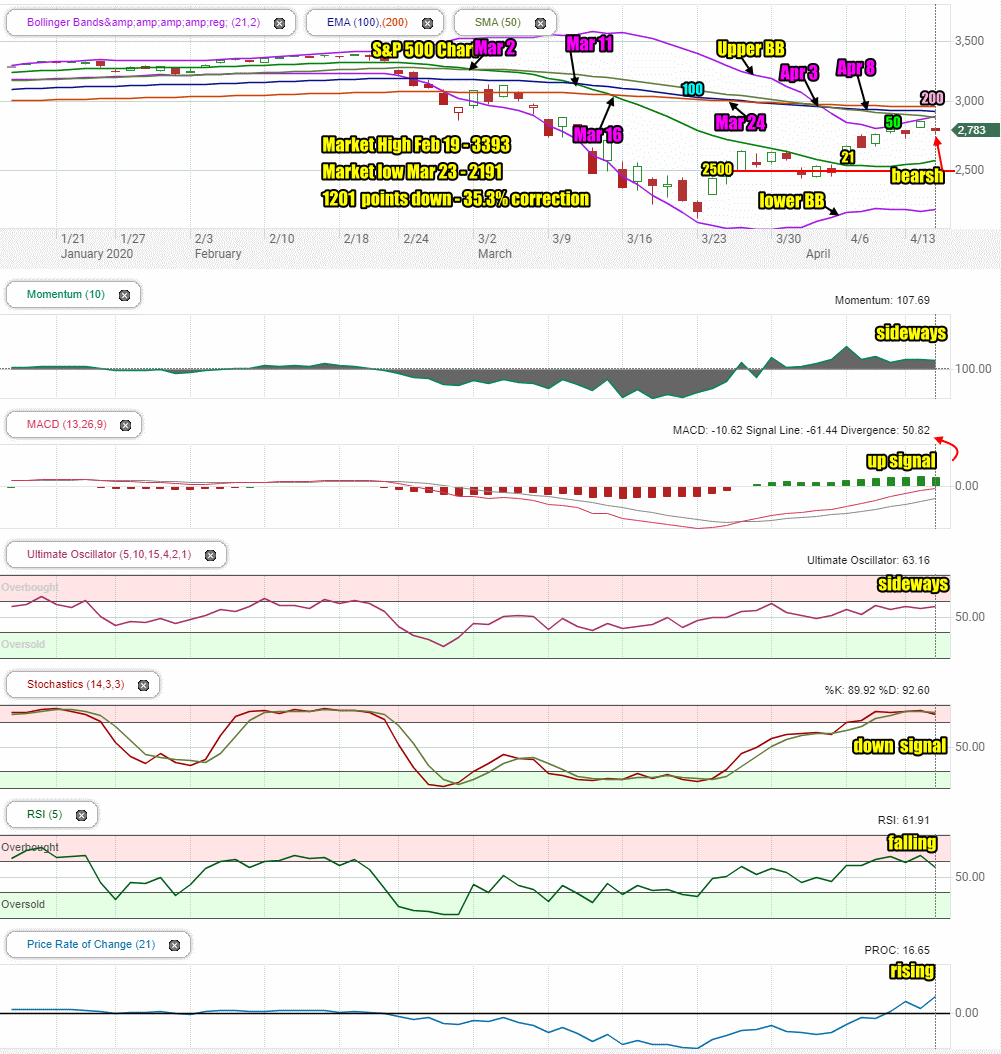Open Bollinger Bands settings label
The width and height of the screenshot is (1001, 1054).
143,22
